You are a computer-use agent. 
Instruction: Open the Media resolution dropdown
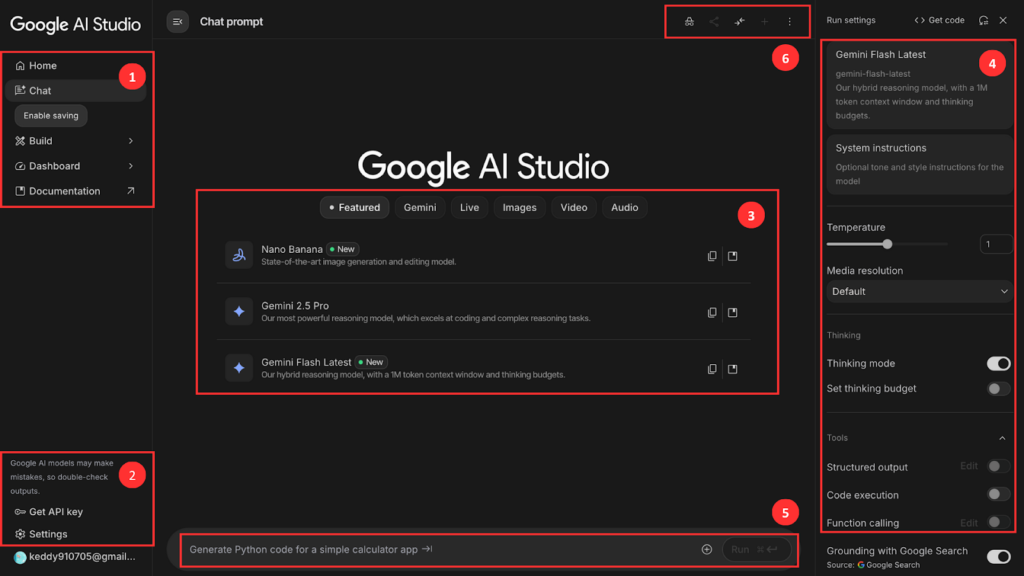919,292
